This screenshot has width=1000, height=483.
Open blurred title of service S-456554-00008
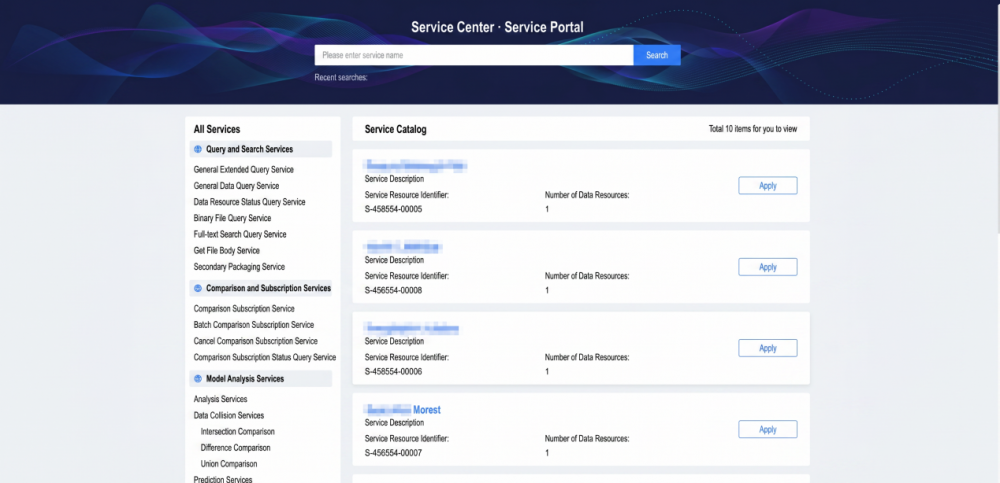click(x=403, y=247)
